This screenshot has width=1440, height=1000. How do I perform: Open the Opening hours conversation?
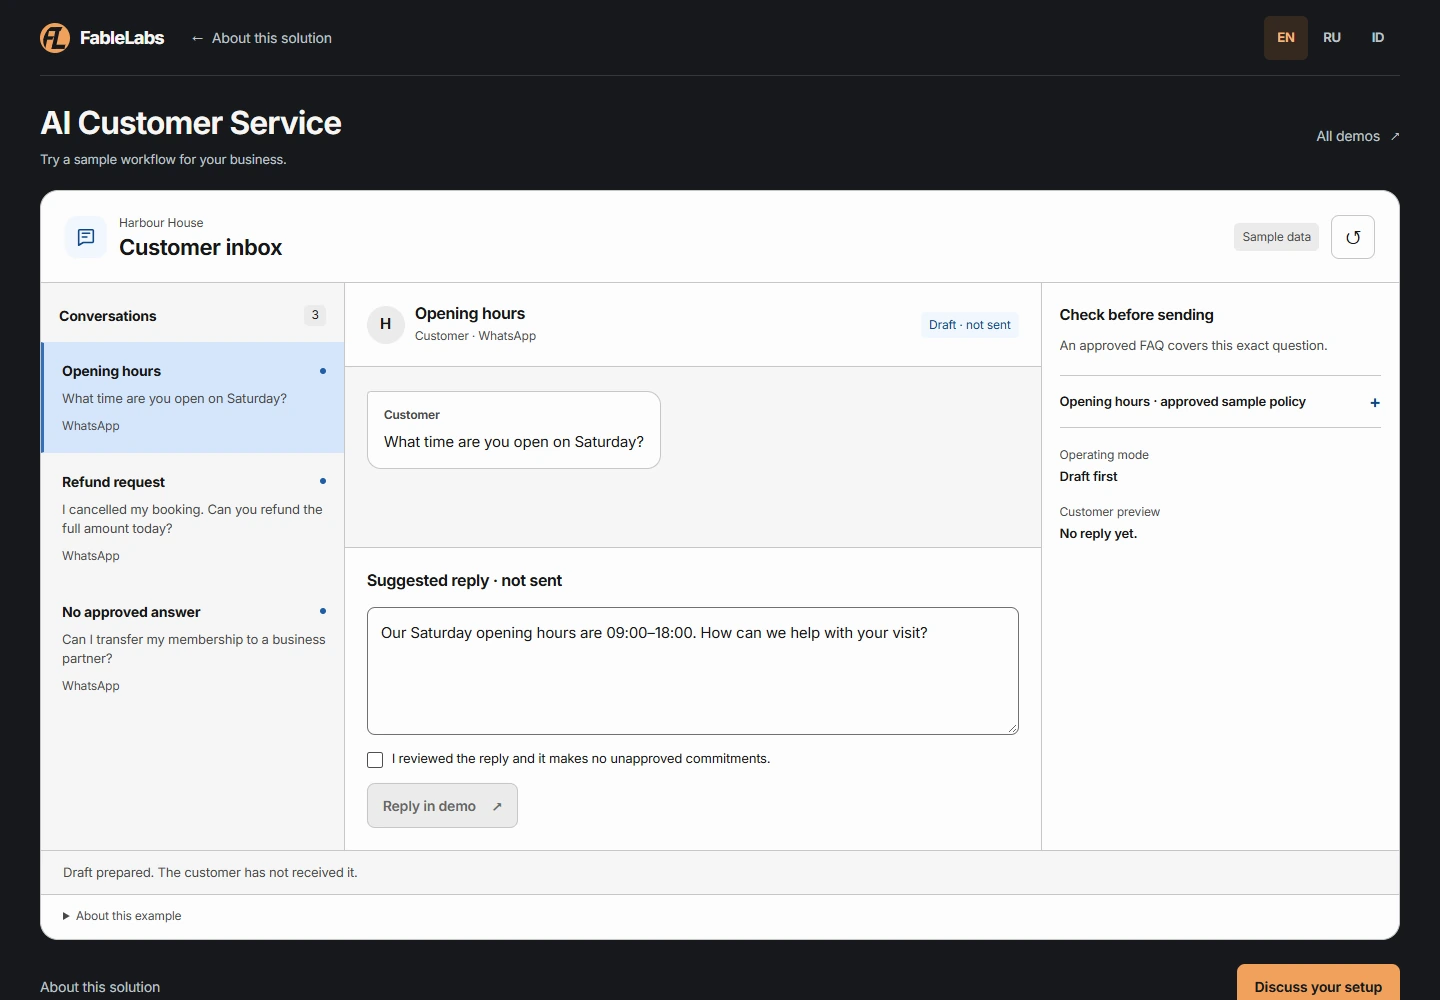[x=193, y=398]
